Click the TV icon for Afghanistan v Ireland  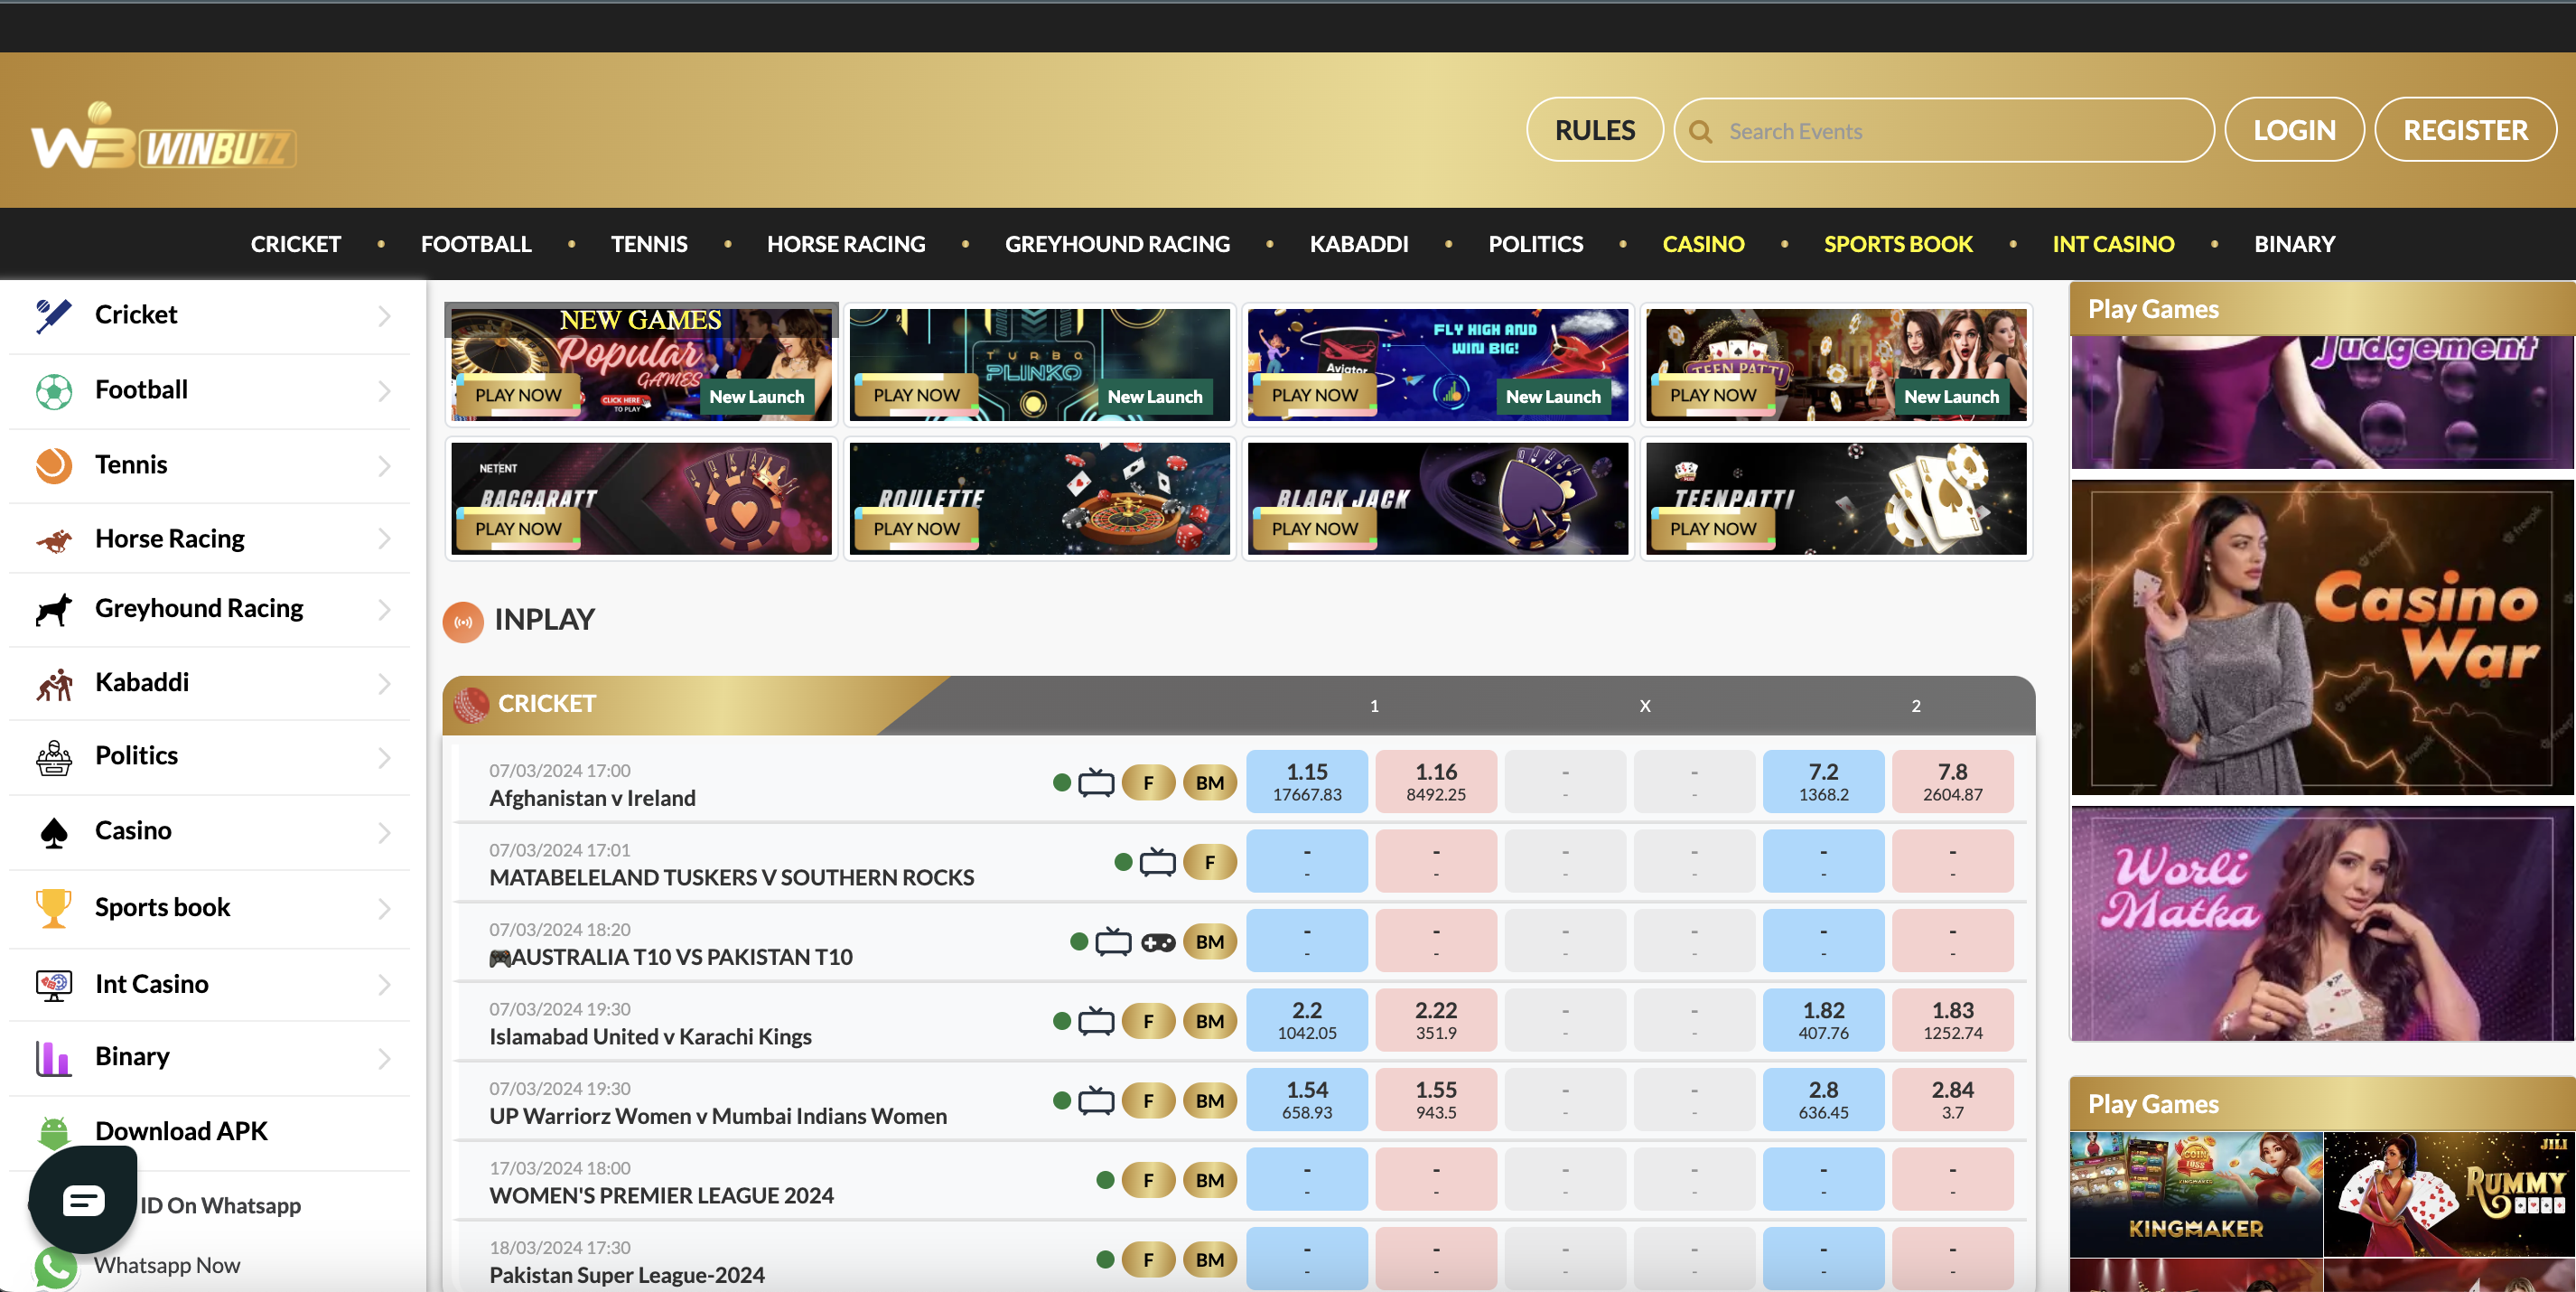pyautogui.click(x=1096, y=782)
